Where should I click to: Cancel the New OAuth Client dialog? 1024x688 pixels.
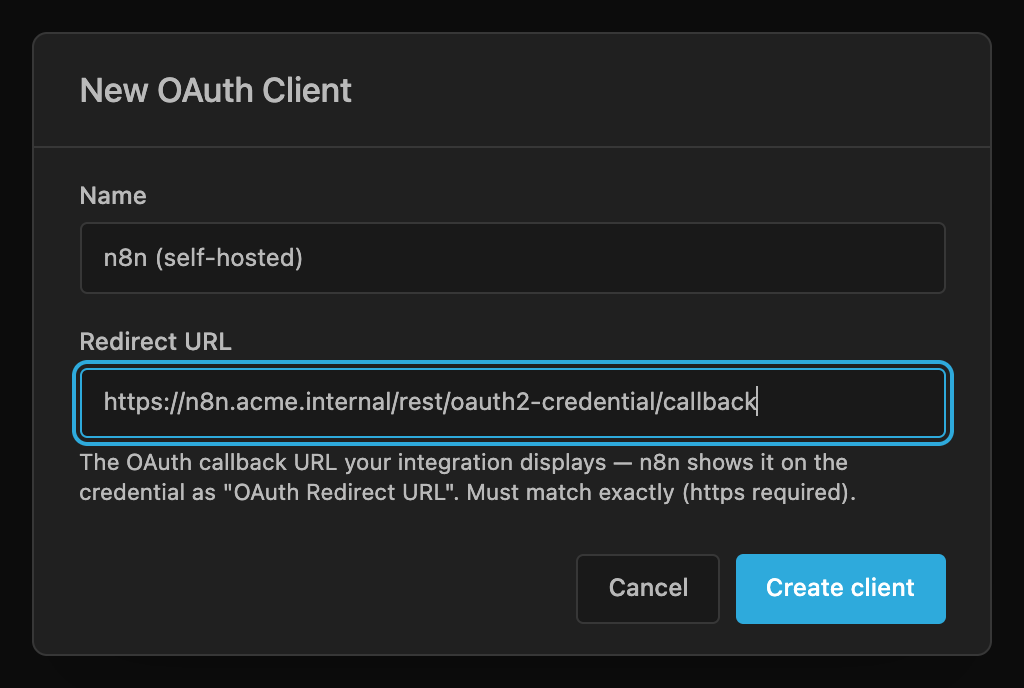pyautogui.click(x=648, y=589)
